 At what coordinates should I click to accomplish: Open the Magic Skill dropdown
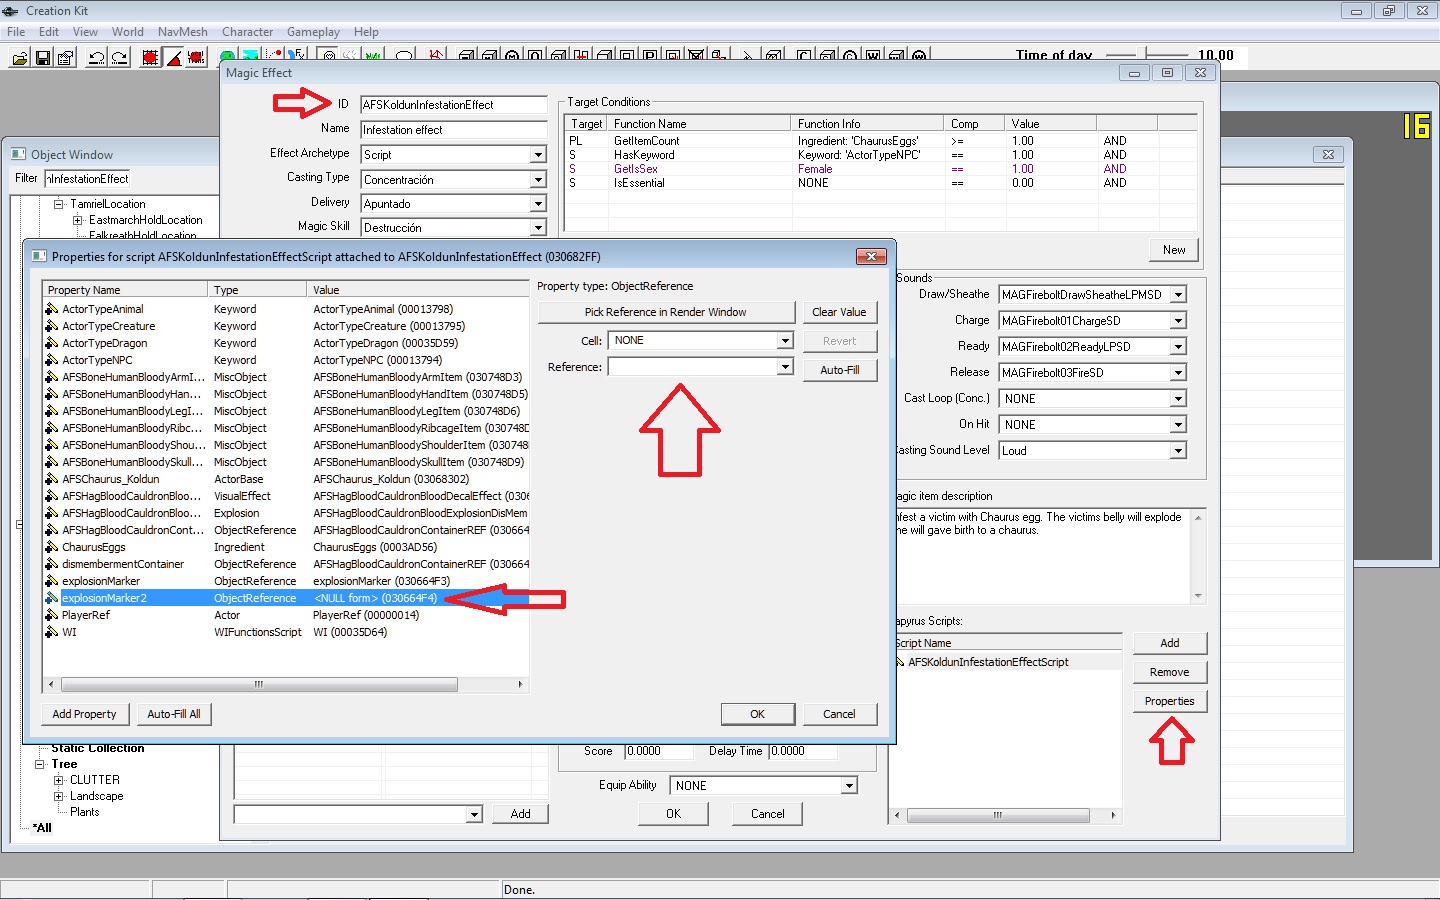(x=538, y=228)
